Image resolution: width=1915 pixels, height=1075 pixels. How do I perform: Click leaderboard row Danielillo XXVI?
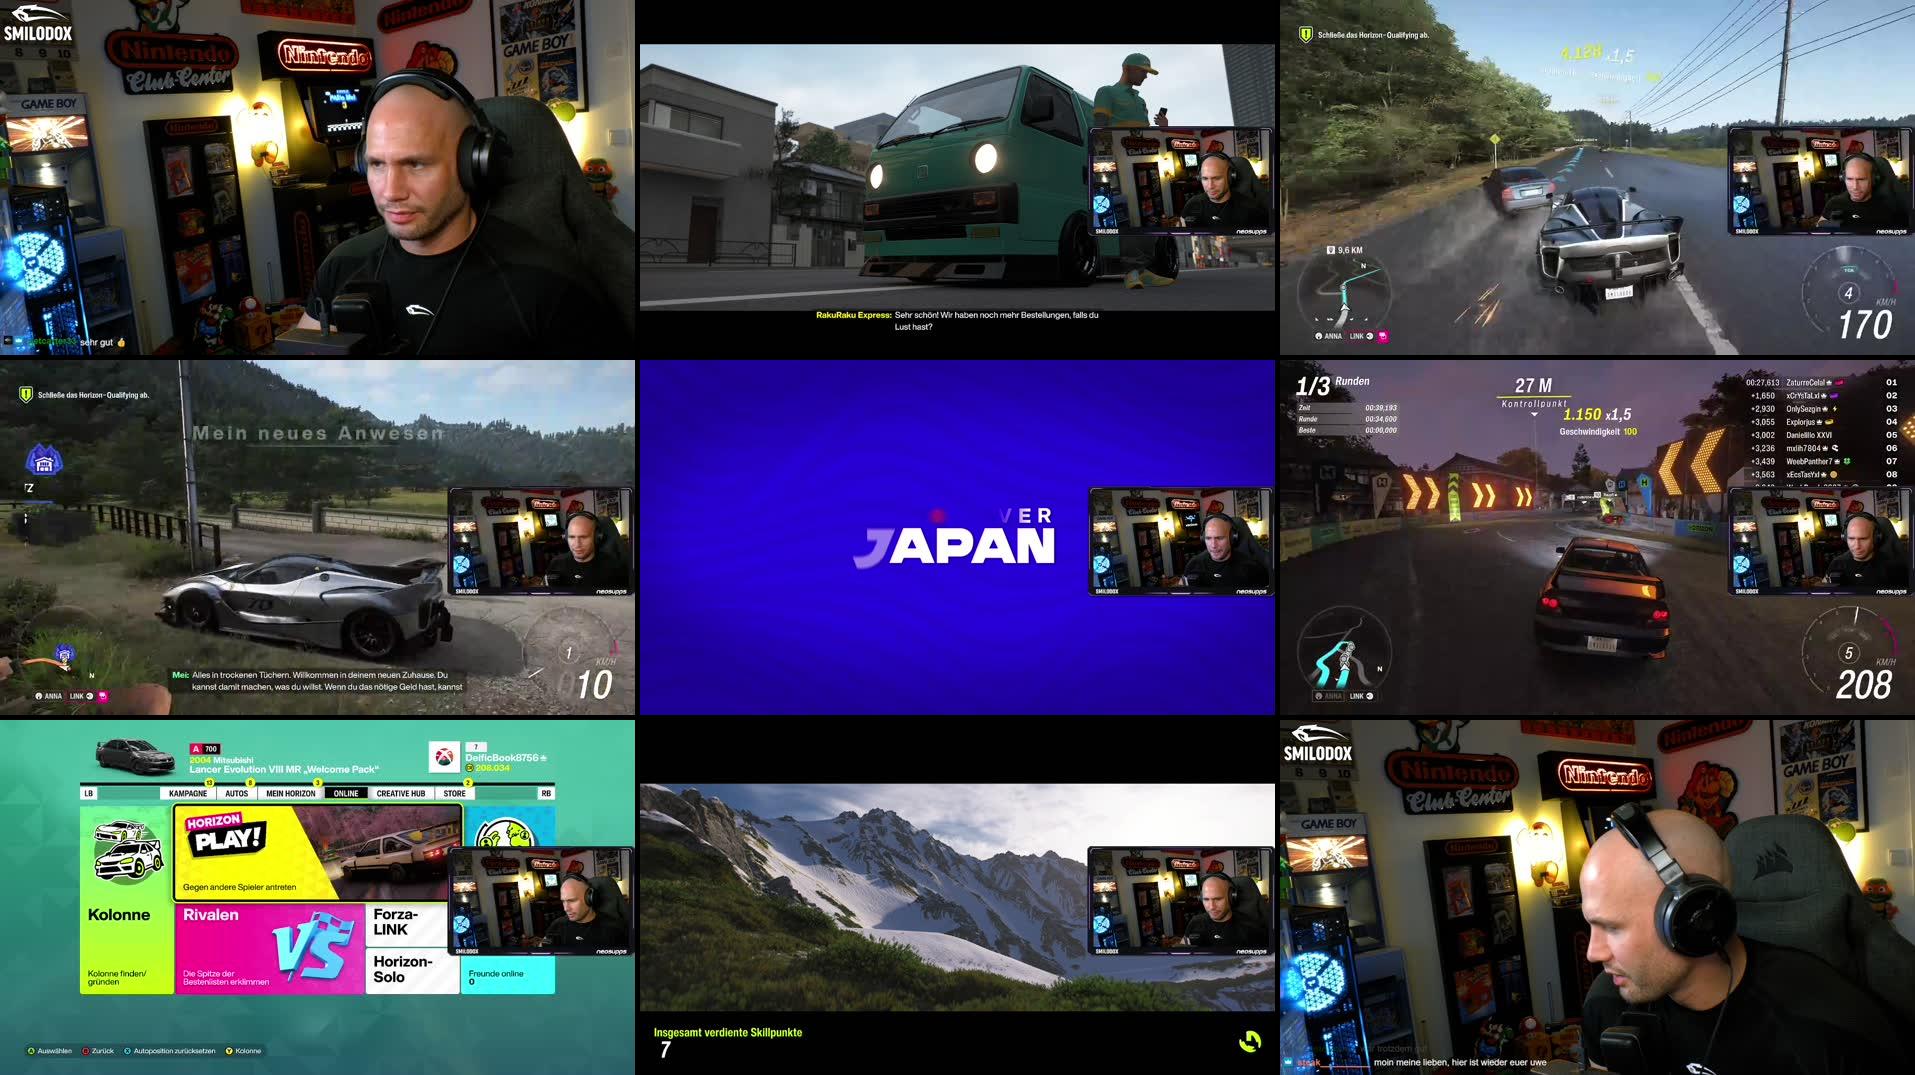[x=1821, y=435]
